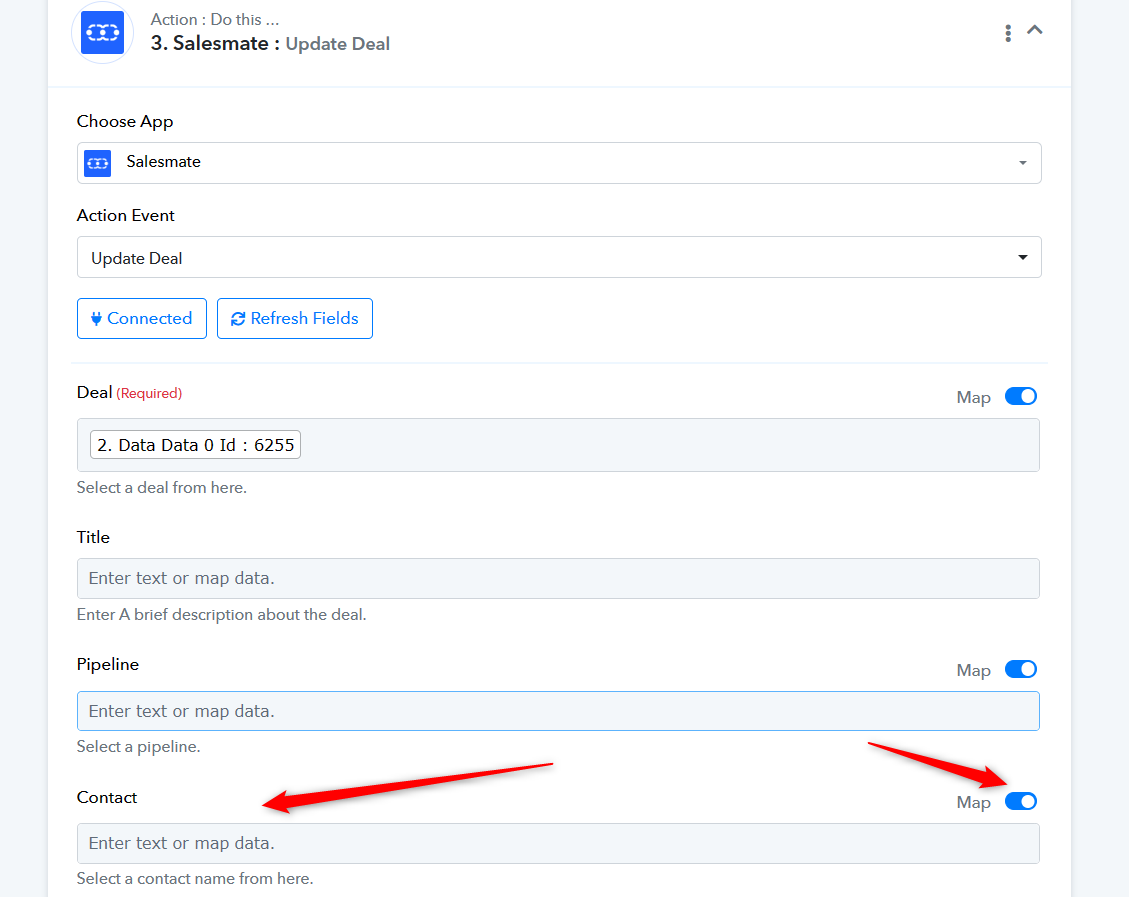Viewport: 1129px width, 897px height.
Task: Click the Salesmate app logo in step header
Action: tap(102, 33)
